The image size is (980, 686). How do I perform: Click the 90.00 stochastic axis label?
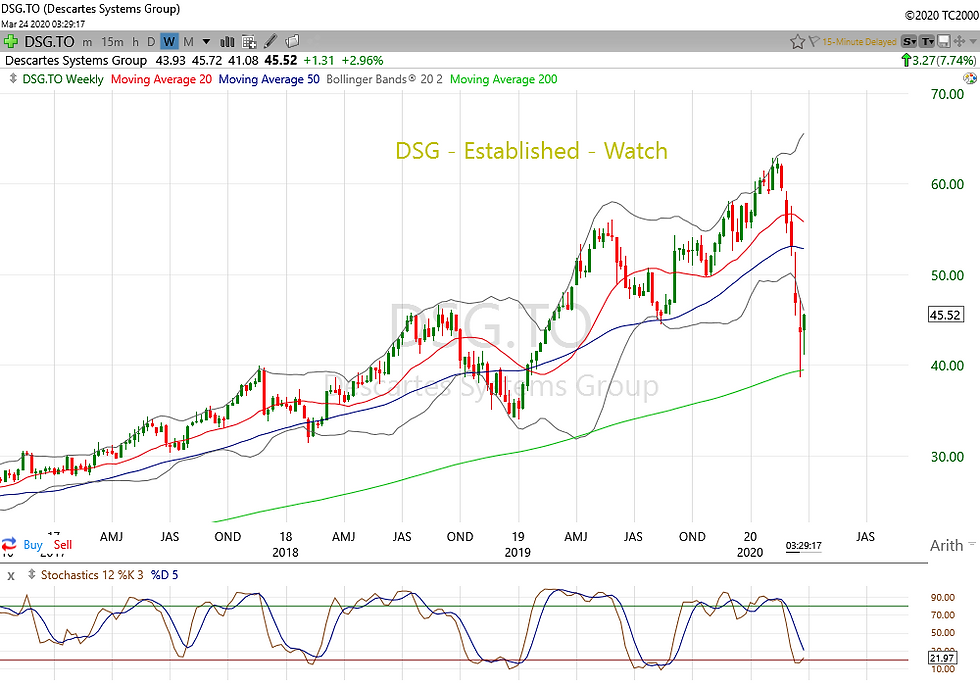942,598
